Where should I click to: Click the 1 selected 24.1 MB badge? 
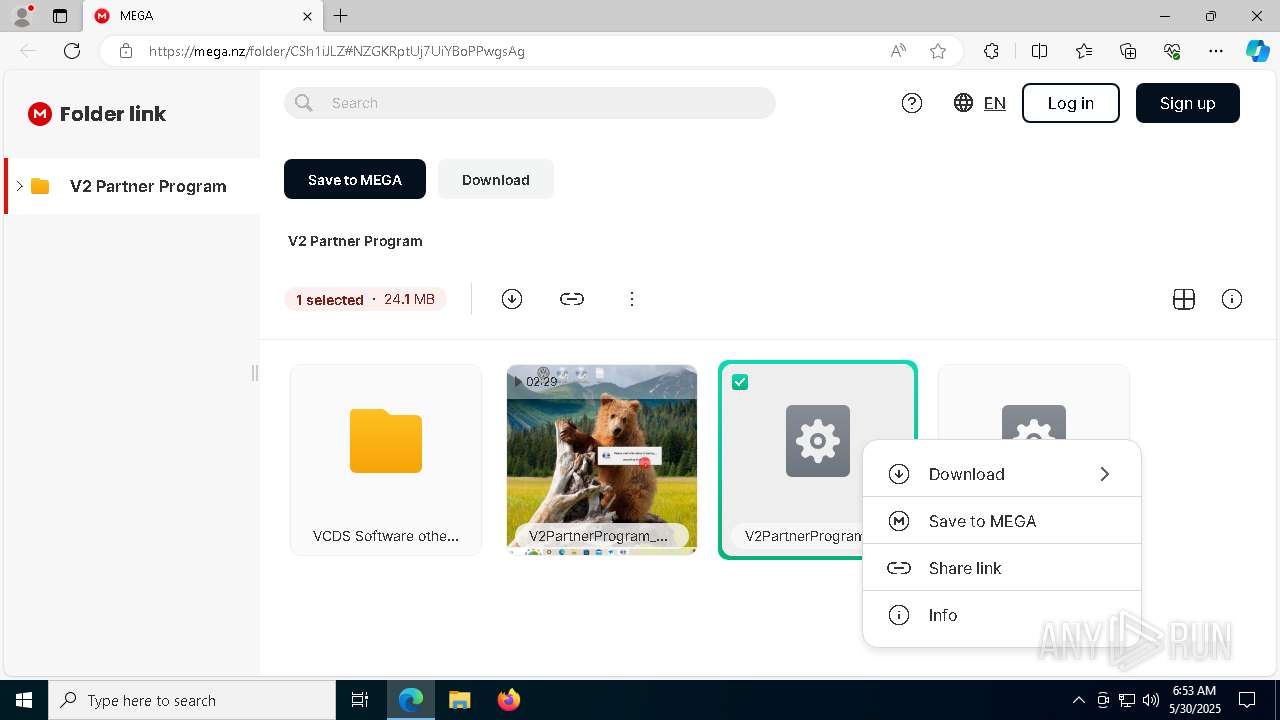click(365, 299)
